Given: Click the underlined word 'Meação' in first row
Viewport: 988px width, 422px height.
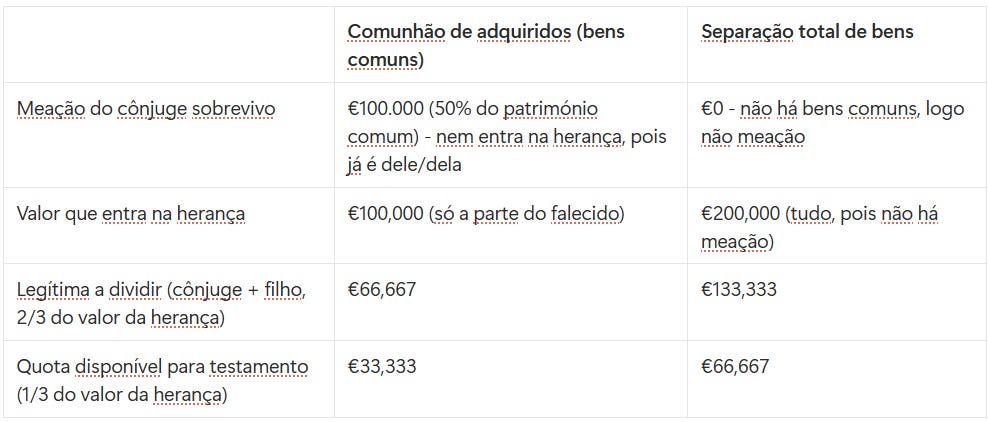Looking at the screenshot, I should pos(50,109).
